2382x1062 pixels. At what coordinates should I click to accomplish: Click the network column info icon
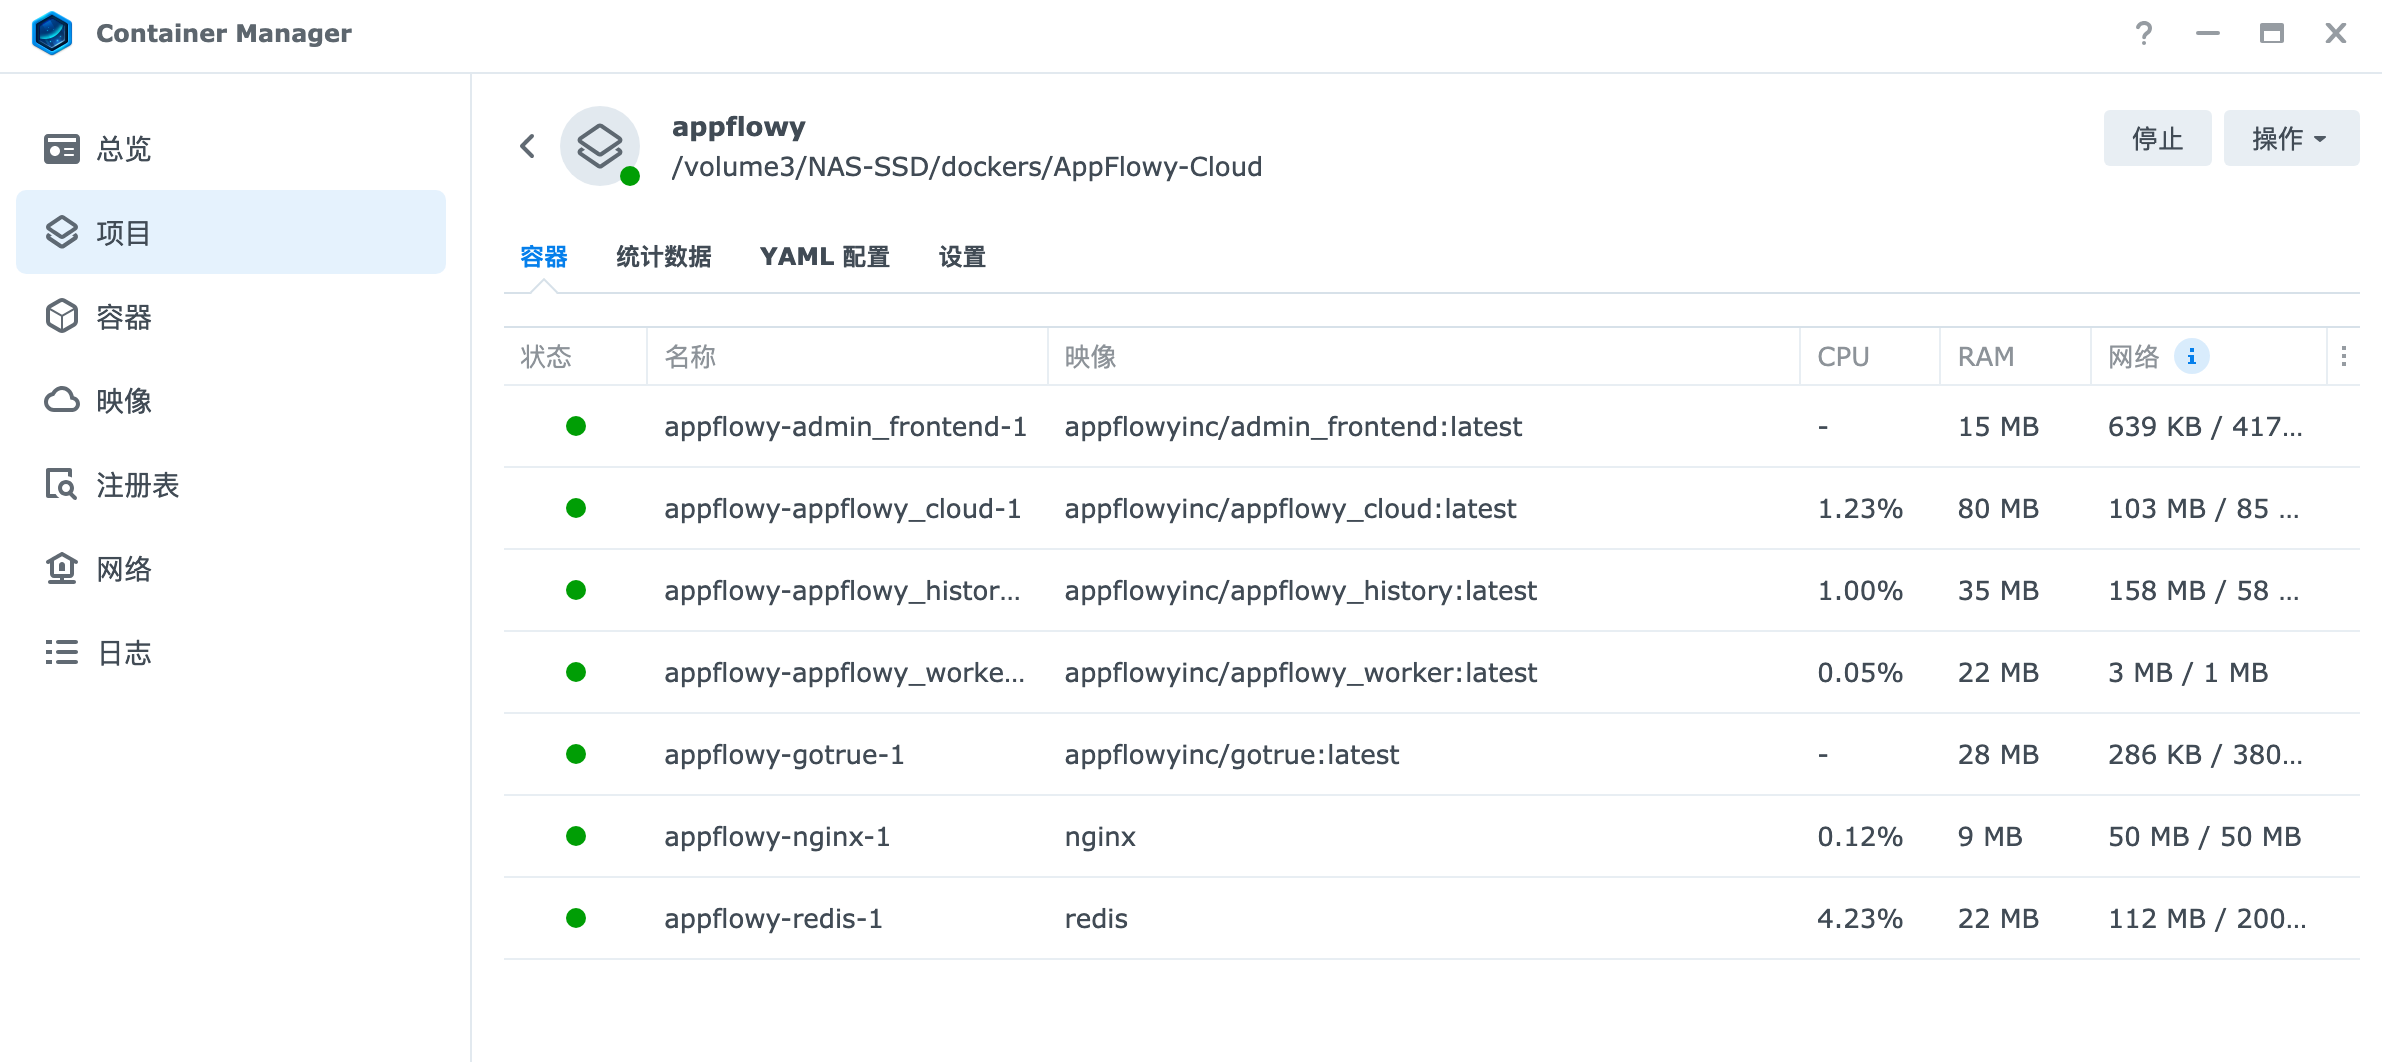pos(2191,356)
